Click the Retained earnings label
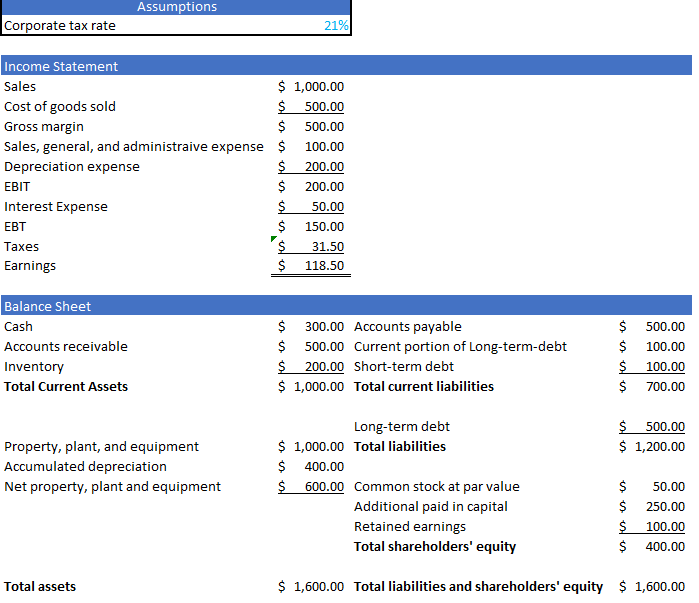This screenshot has width=699, height=603. coord(410,527)
